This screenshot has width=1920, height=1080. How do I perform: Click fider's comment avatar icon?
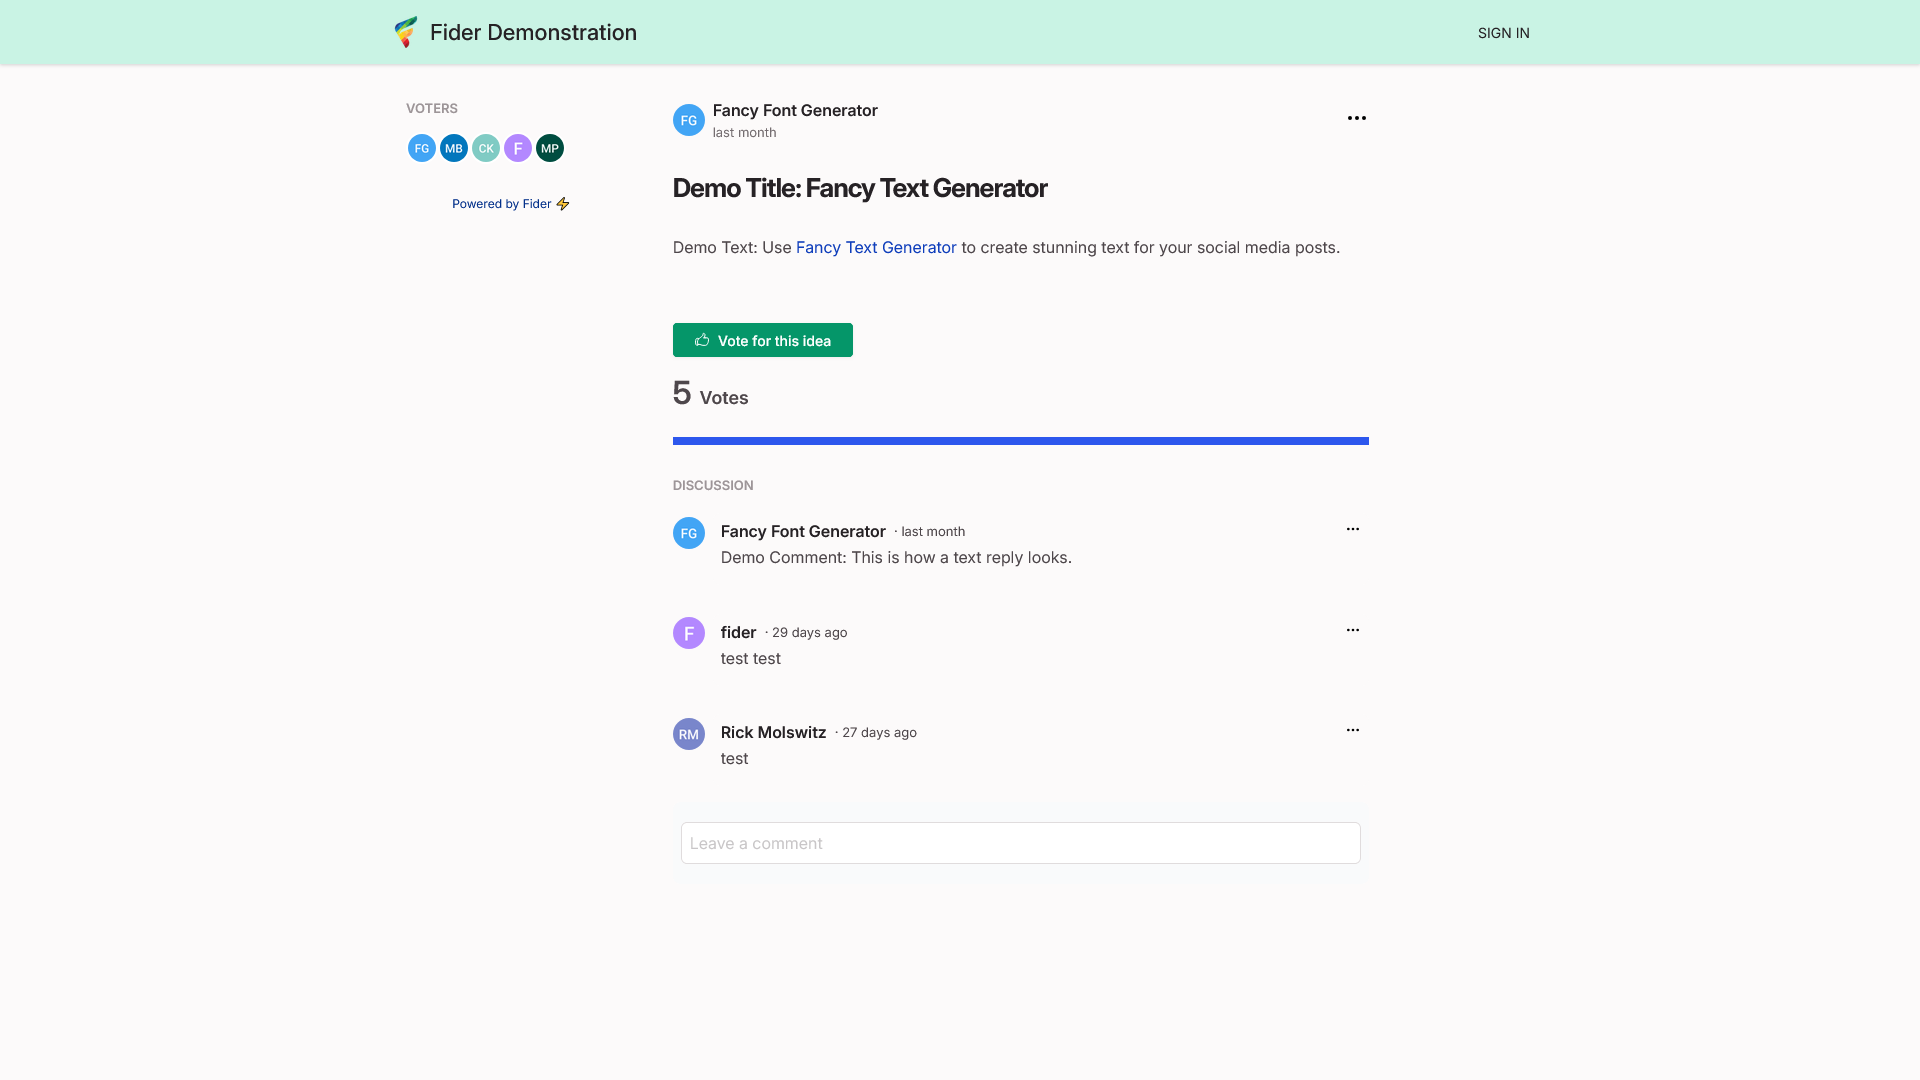click(689, 633)
